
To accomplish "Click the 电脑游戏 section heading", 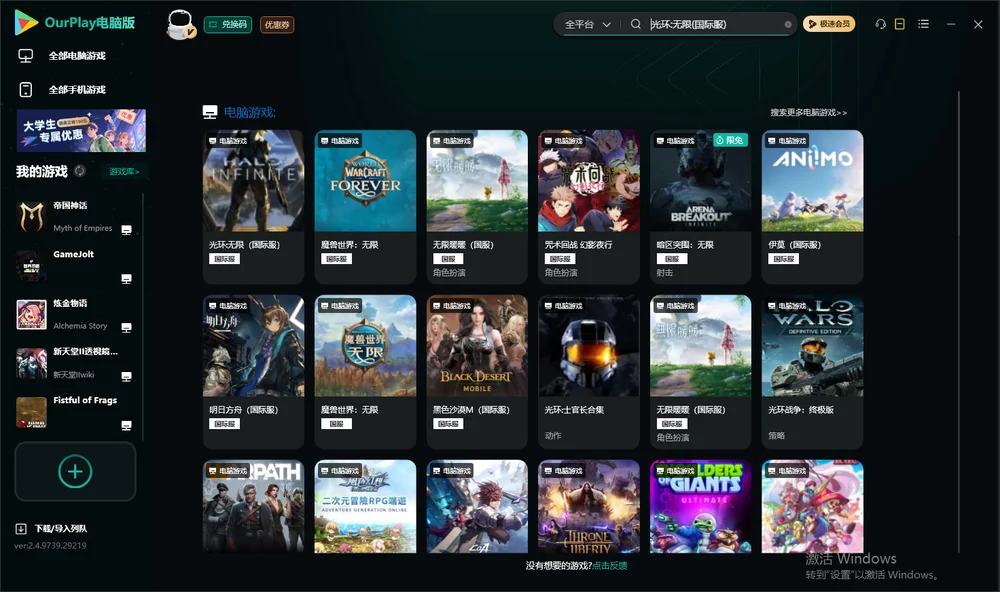I will click(249, 113).
